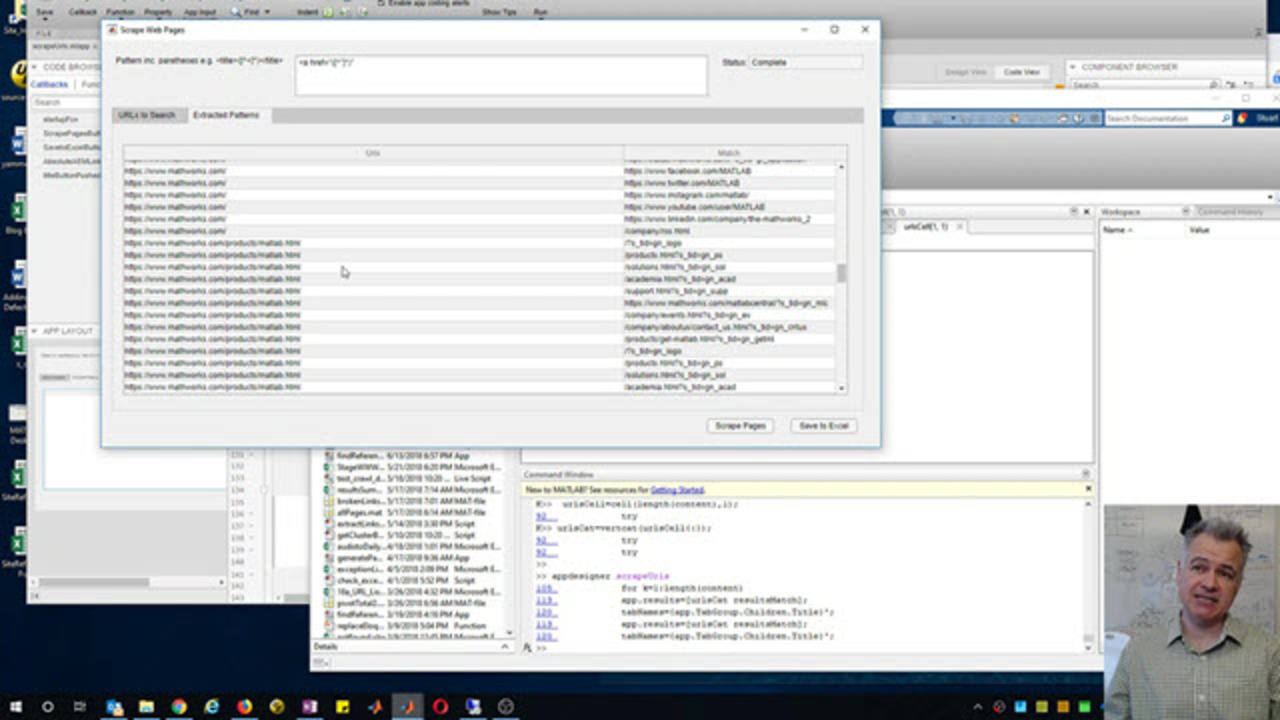Open Save dropdown in App Designer toolbar
Image resolution: width=1280 pixels, height=720 pixels.
44,12
